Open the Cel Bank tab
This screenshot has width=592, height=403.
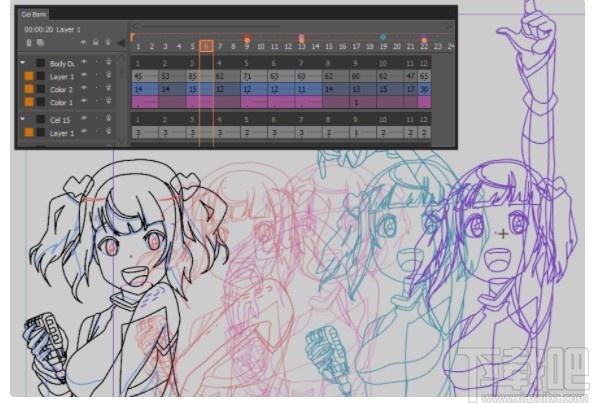(34, 14)
